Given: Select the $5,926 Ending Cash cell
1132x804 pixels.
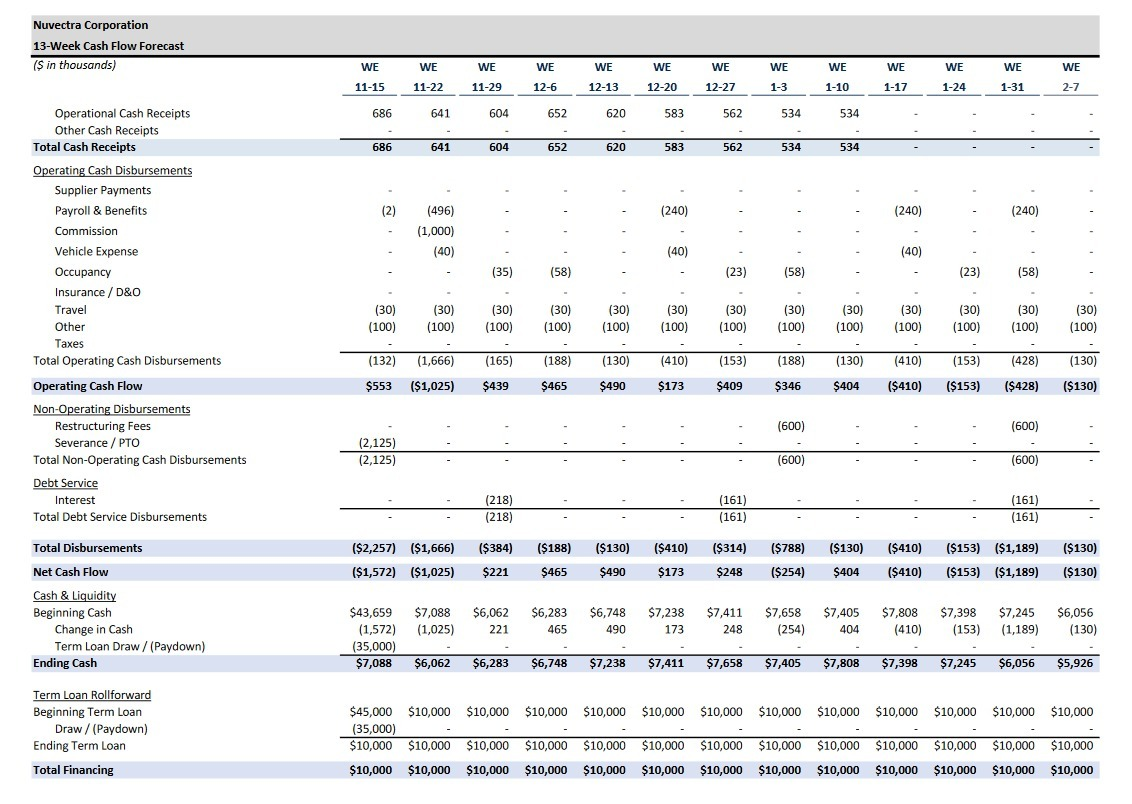Looking at the screenshot, I should pyautogui.click(x=1075, y=663).
